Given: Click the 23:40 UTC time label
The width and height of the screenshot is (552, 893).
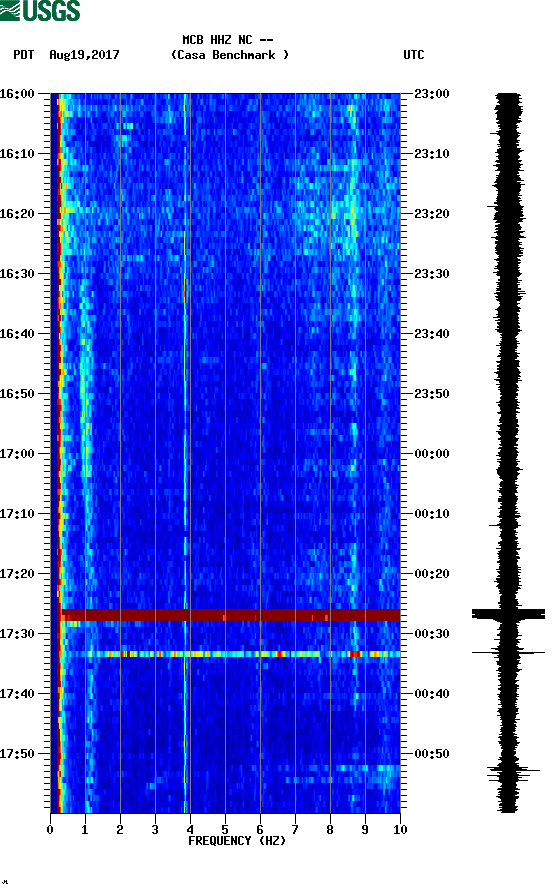Looking at the screenshot, I should 432,334.
